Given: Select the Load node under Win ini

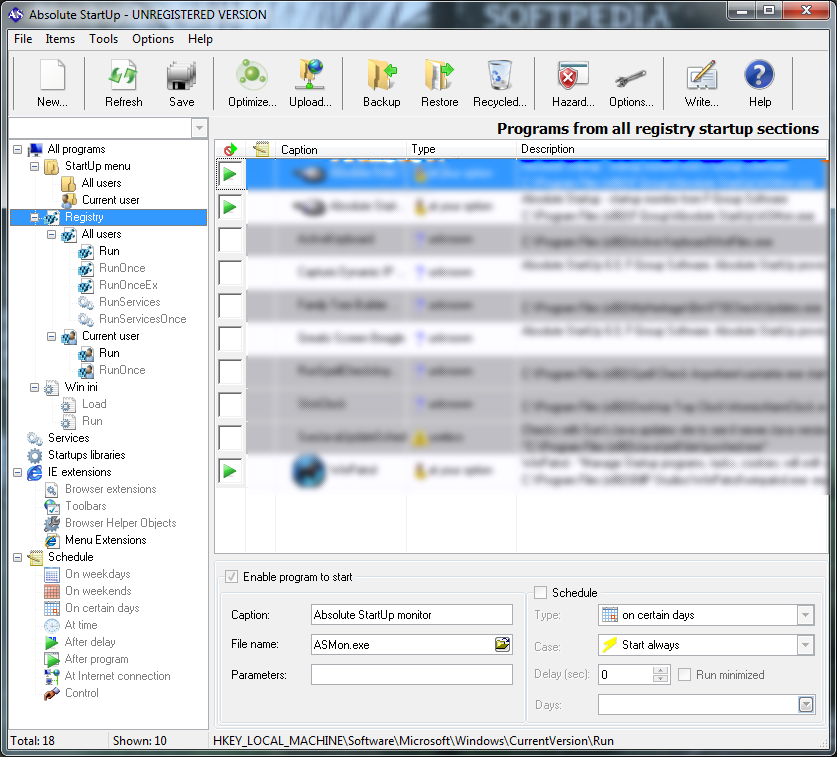Looking at the screenshot, I should pos(94,404).
